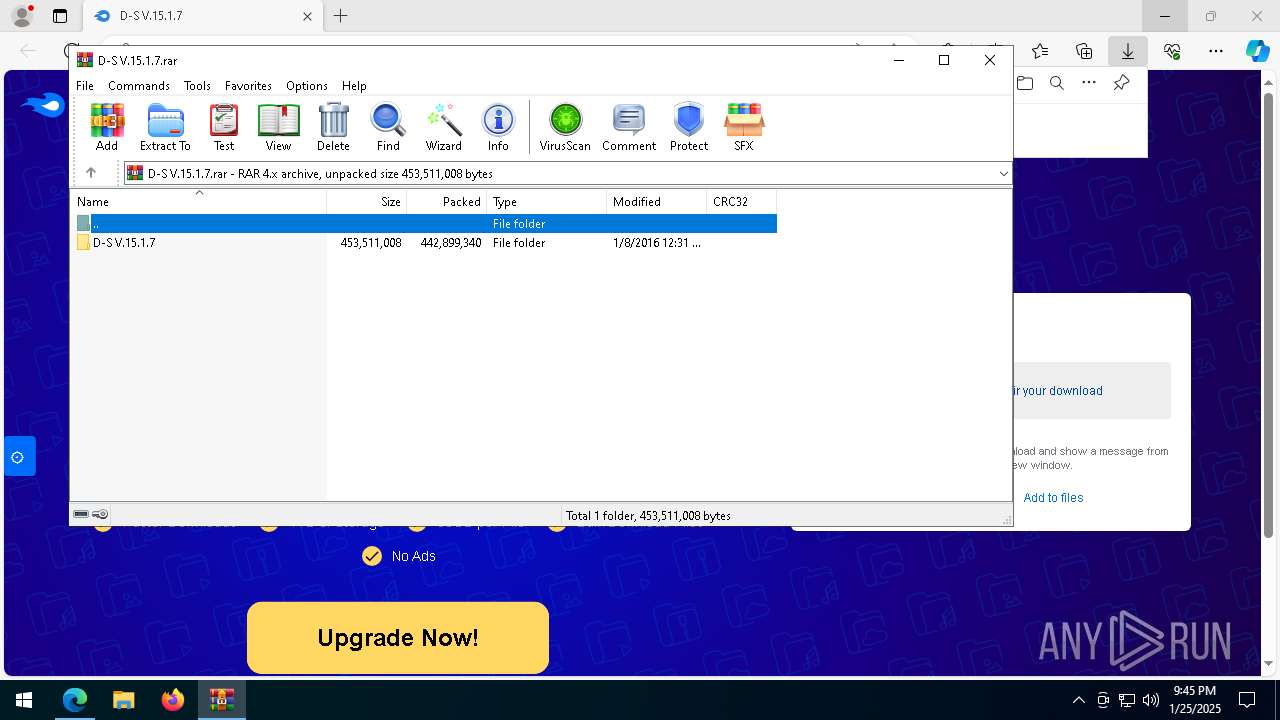Show hidden tray icons chevron
The width and height of the screenshot is (1280, 720).
(x=1078, y=700)
